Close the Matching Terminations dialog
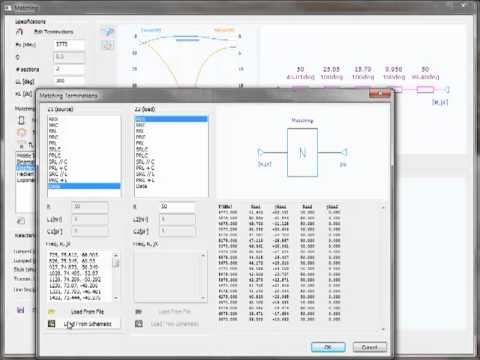 [x=379, y=93]
